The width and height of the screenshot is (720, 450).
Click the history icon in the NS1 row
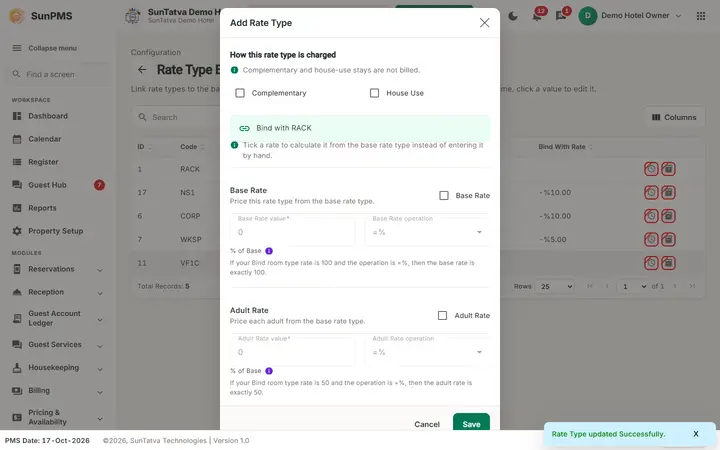coord(651,192)
